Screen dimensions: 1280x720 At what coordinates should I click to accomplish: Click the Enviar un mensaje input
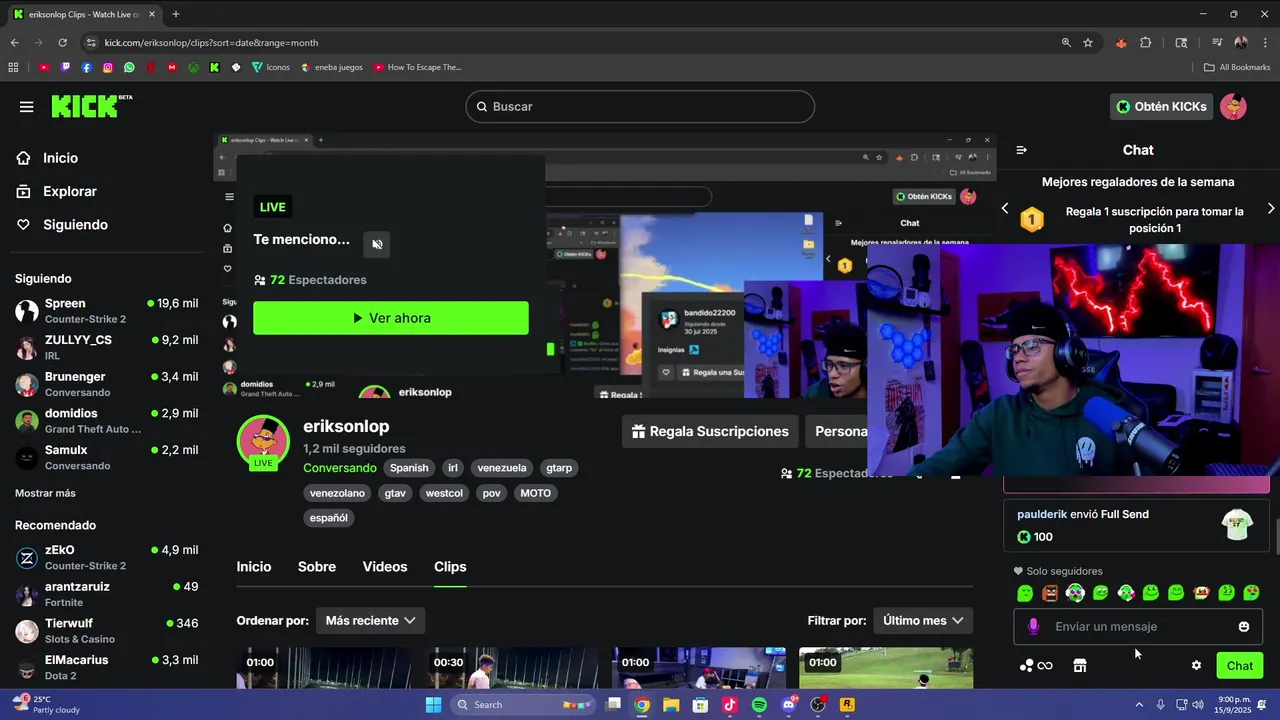click(x=1138, y=627)
